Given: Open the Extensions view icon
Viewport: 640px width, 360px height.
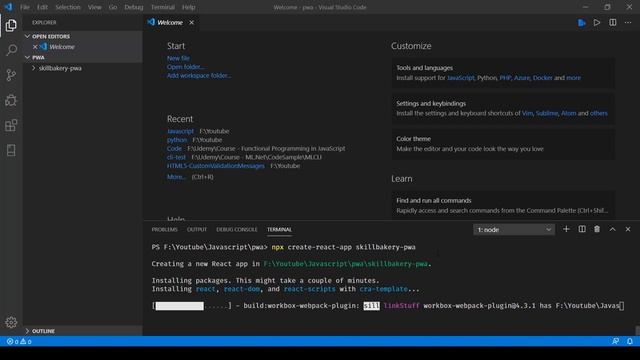Looking at the screenshot, I should pyautogui.click(x=11, y=125).
